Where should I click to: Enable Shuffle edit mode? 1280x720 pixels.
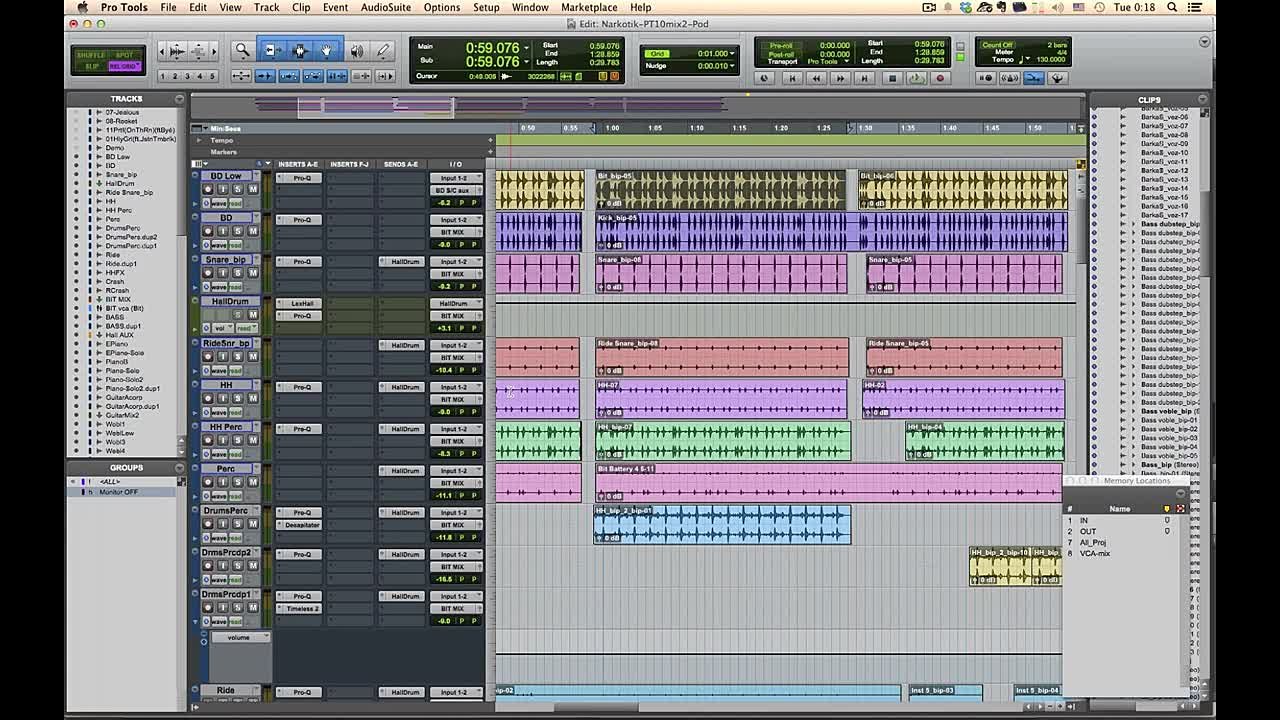tap(91, 56)
